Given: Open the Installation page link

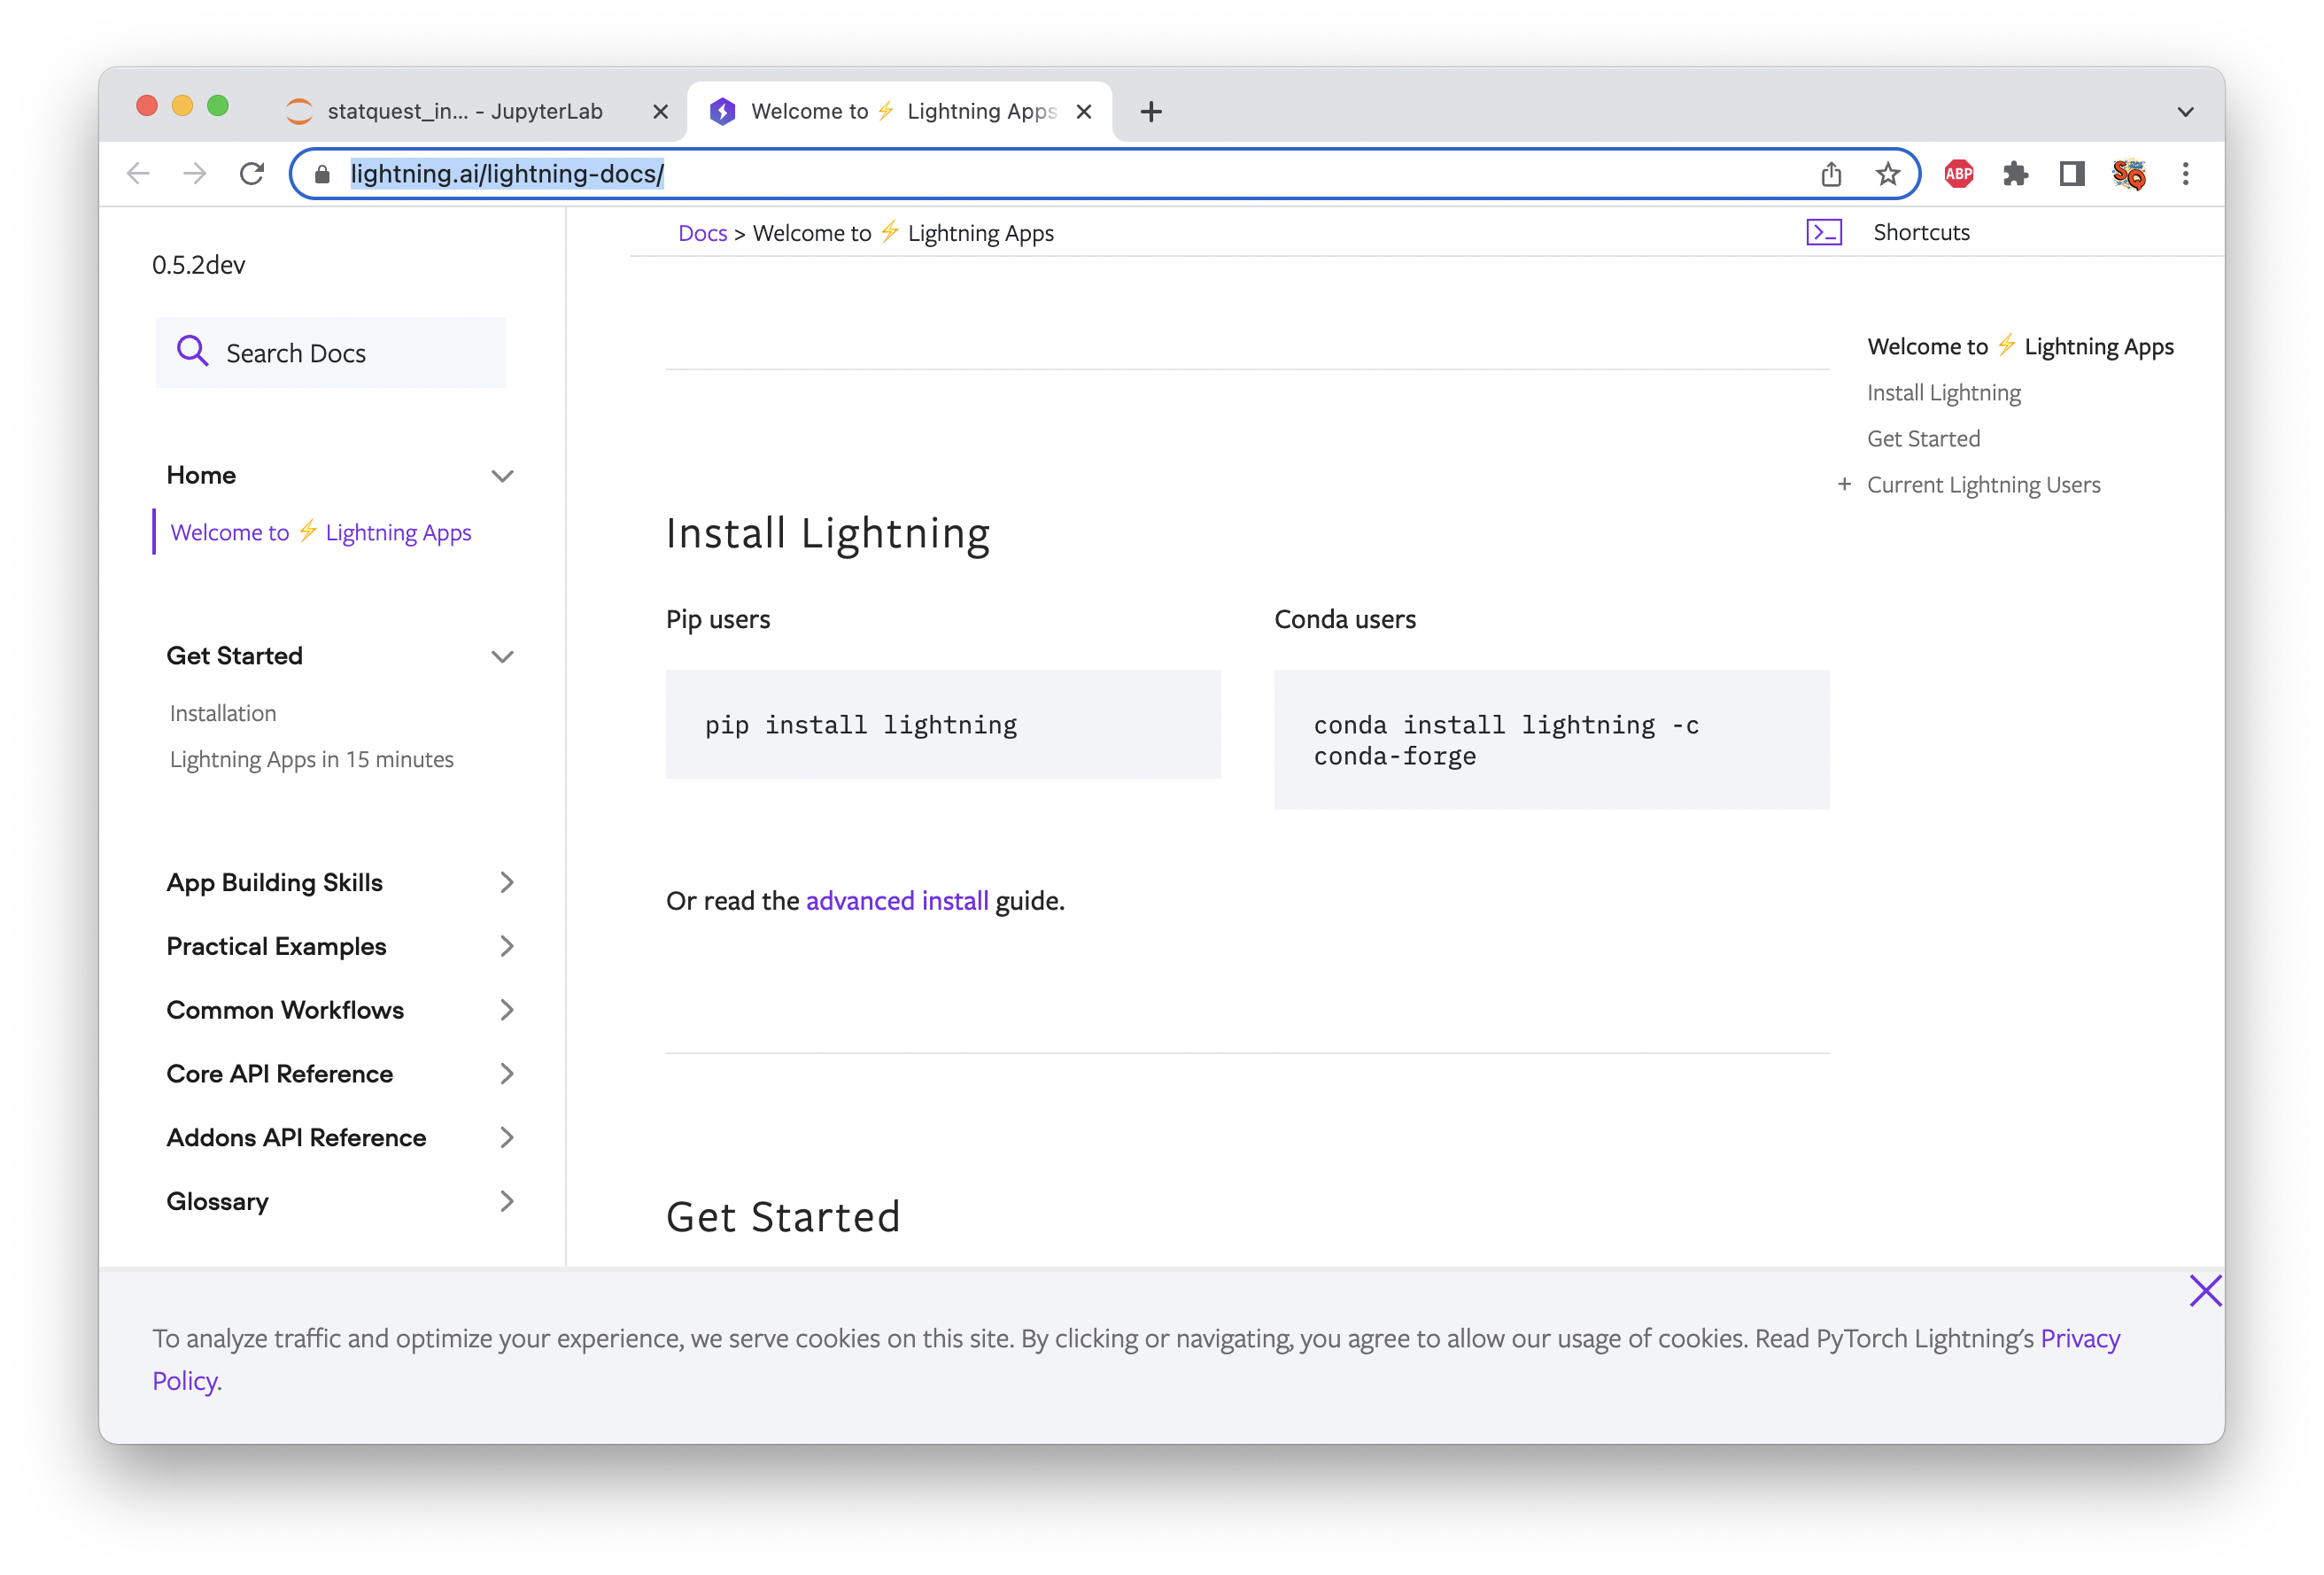Looking at the screenshot, I should [x=223, y=713].
